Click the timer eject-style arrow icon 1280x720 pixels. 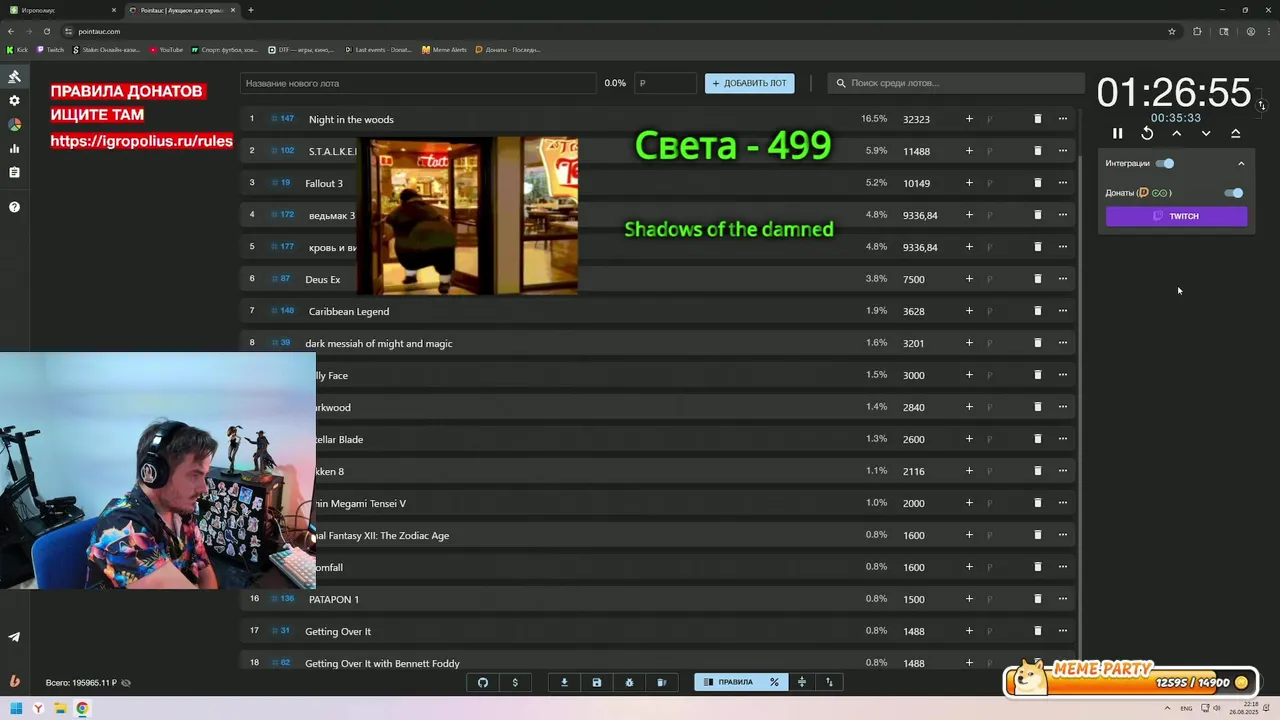click(1235, 133)
